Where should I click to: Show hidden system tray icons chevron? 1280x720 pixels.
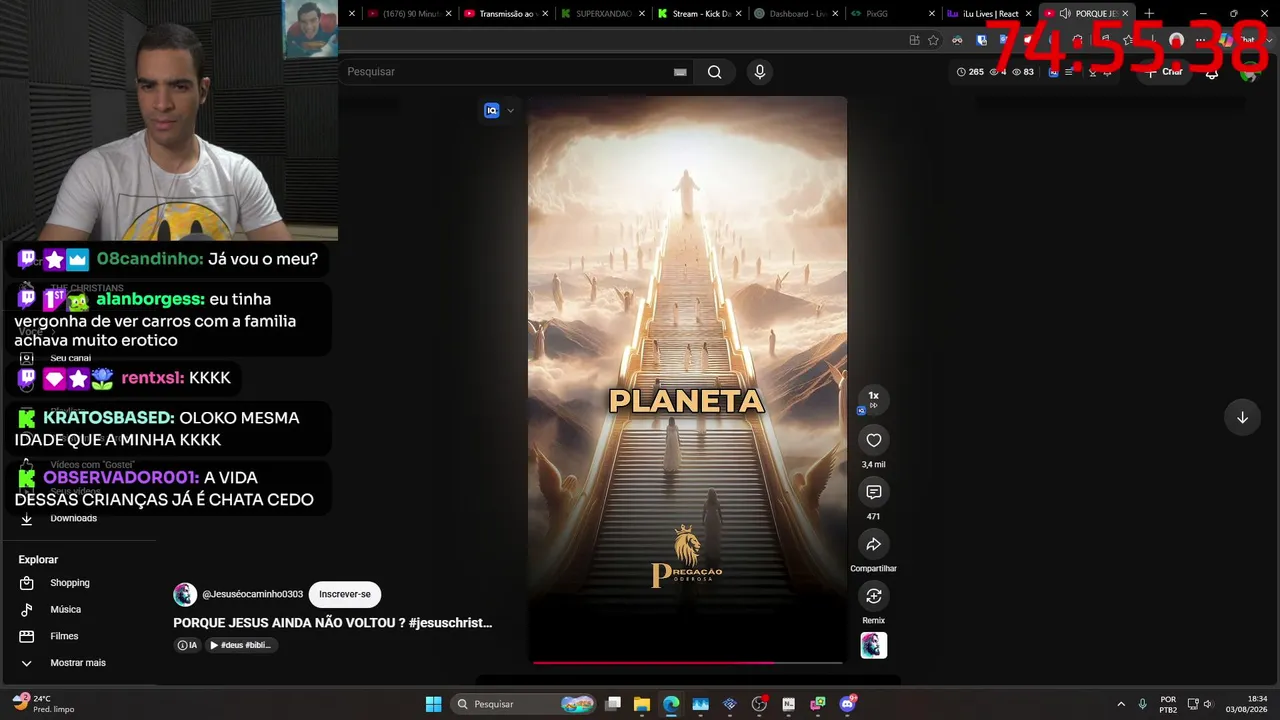[1121, 704]
